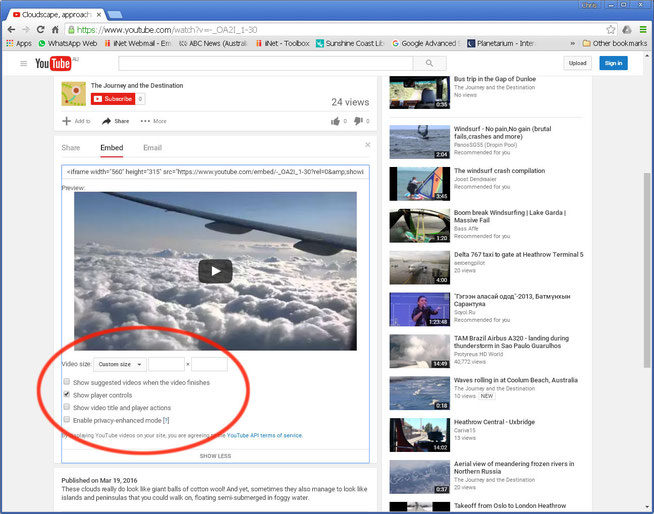Open the Sunshine Coast Lib bookmark

[x=350, y=43]
